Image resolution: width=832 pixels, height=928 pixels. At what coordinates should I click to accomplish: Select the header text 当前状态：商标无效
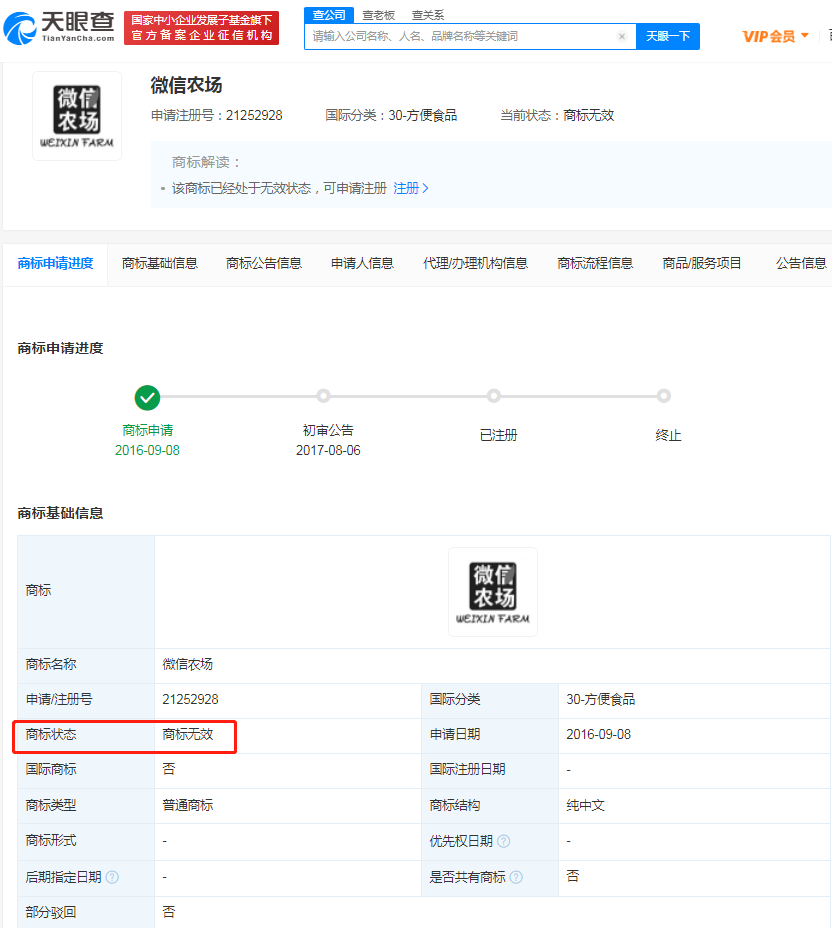(557, 115)
